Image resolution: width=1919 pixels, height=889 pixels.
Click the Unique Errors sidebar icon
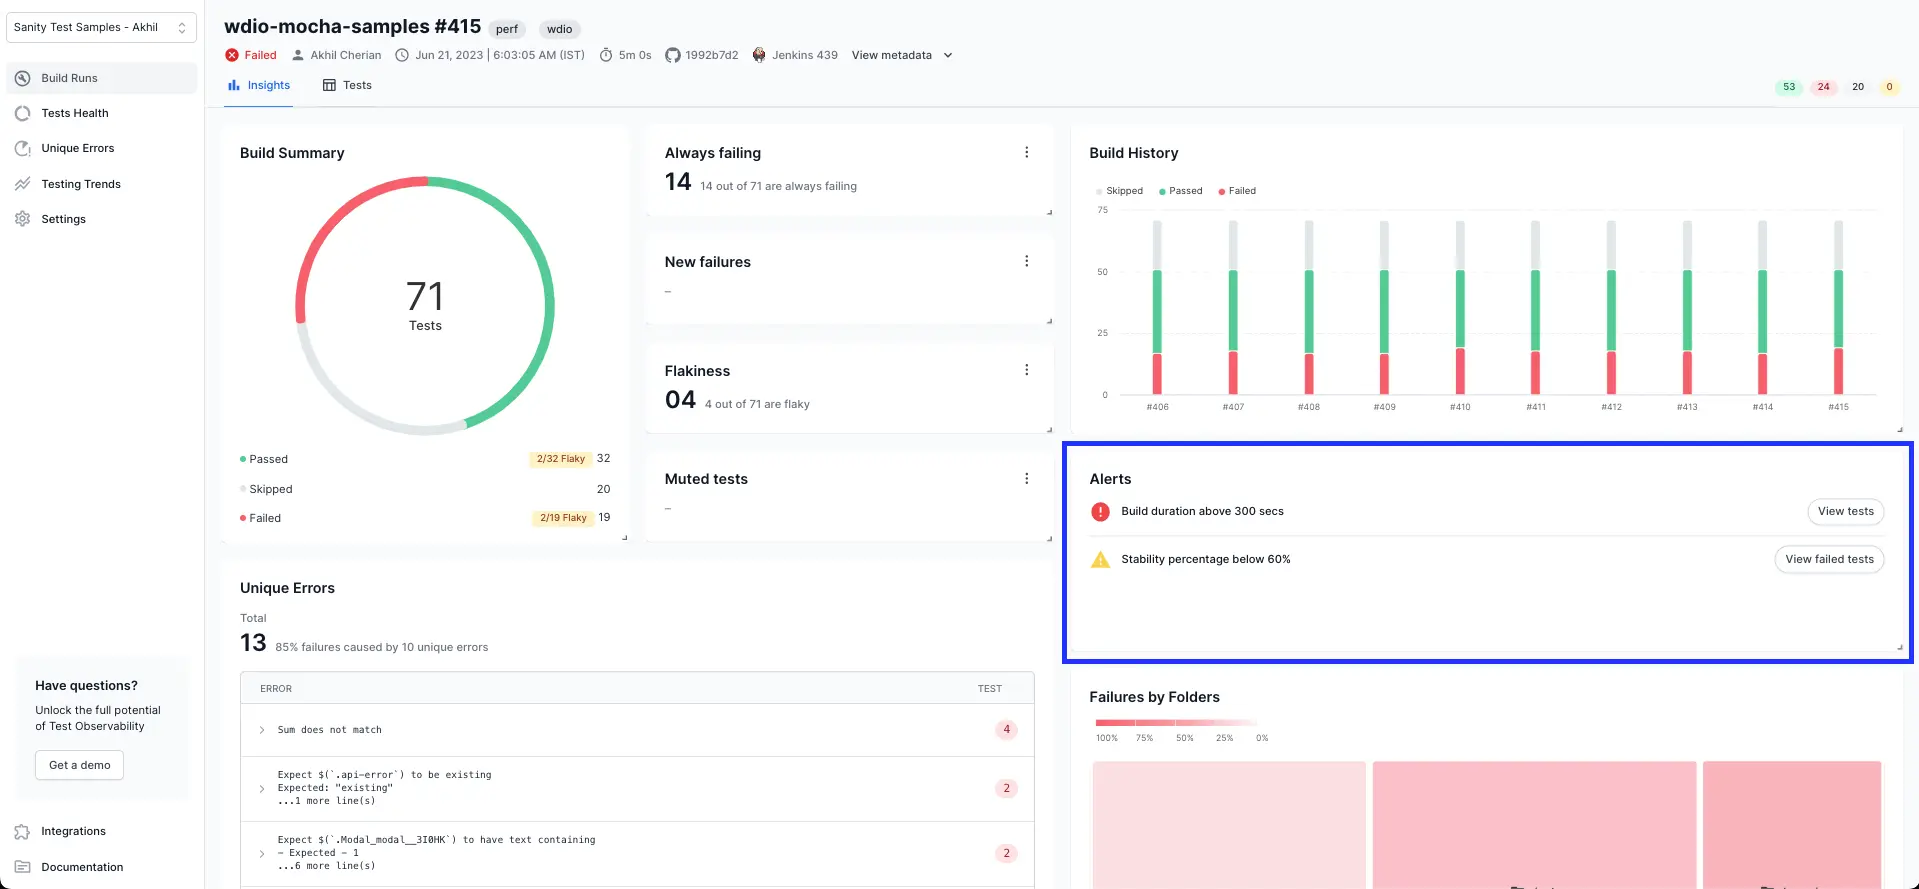pos(23,148)
